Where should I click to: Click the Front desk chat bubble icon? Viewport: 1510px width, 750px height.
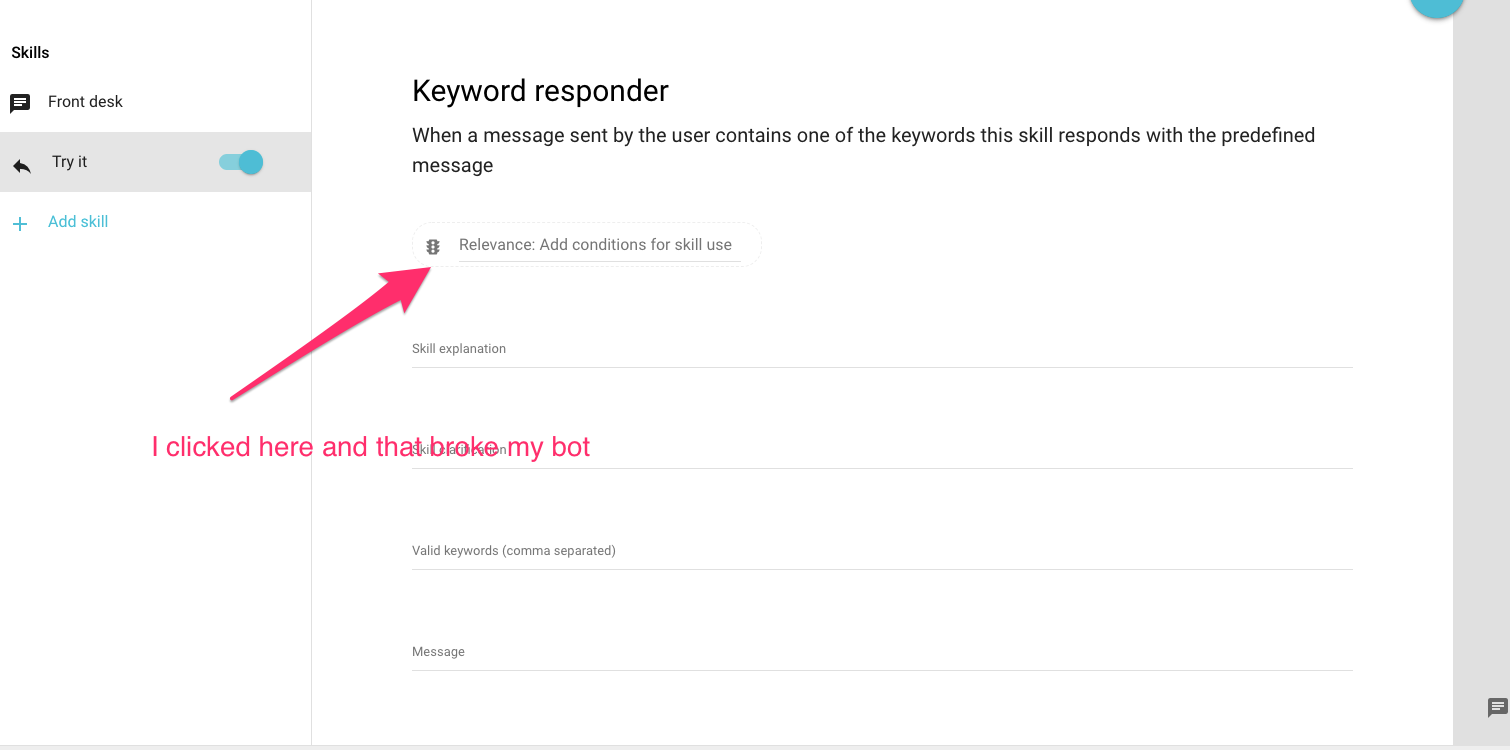point(20,102)
